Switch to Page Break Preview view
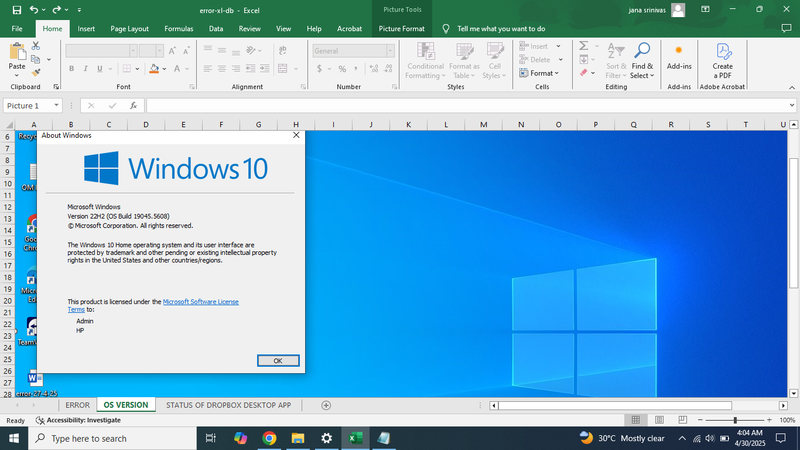Image resolution: width=800 pixels, height=450 pixels. point(683,421)
